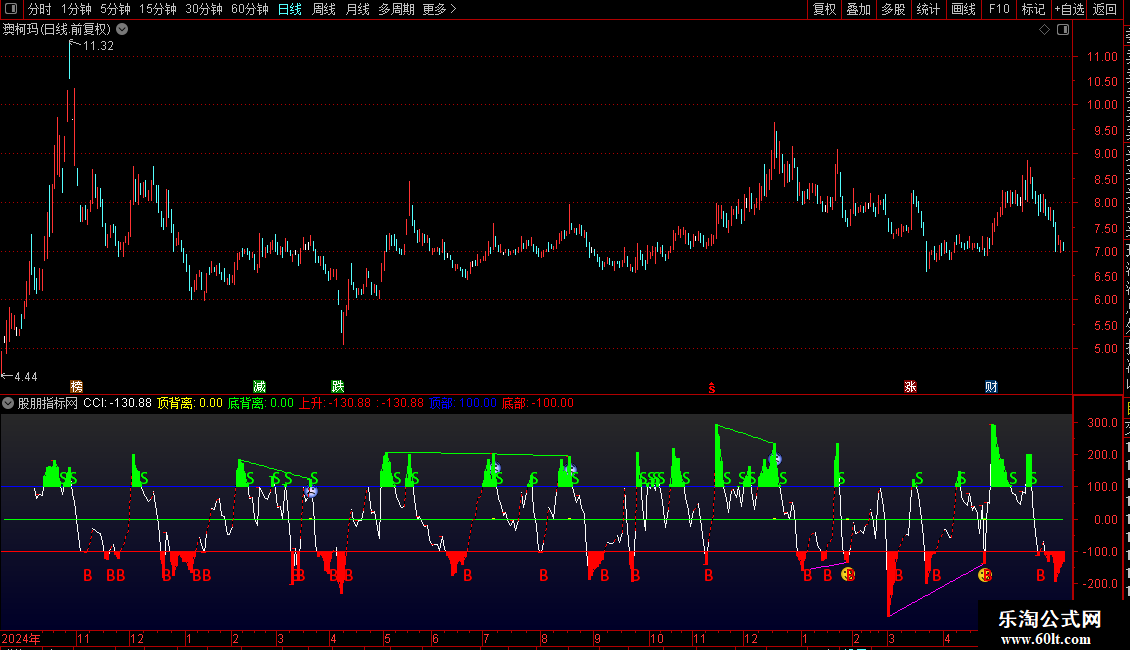Open the F10 company info
The height and width of the screenshot is (650, 1130).
(x=999, y=9)
